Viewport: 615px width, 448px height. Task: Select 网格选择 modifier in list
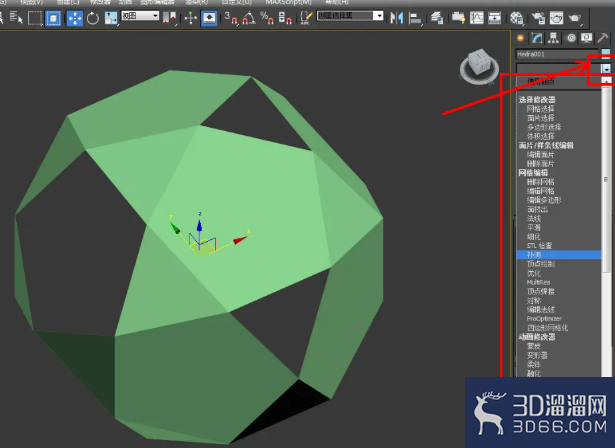tap(540, 109)
